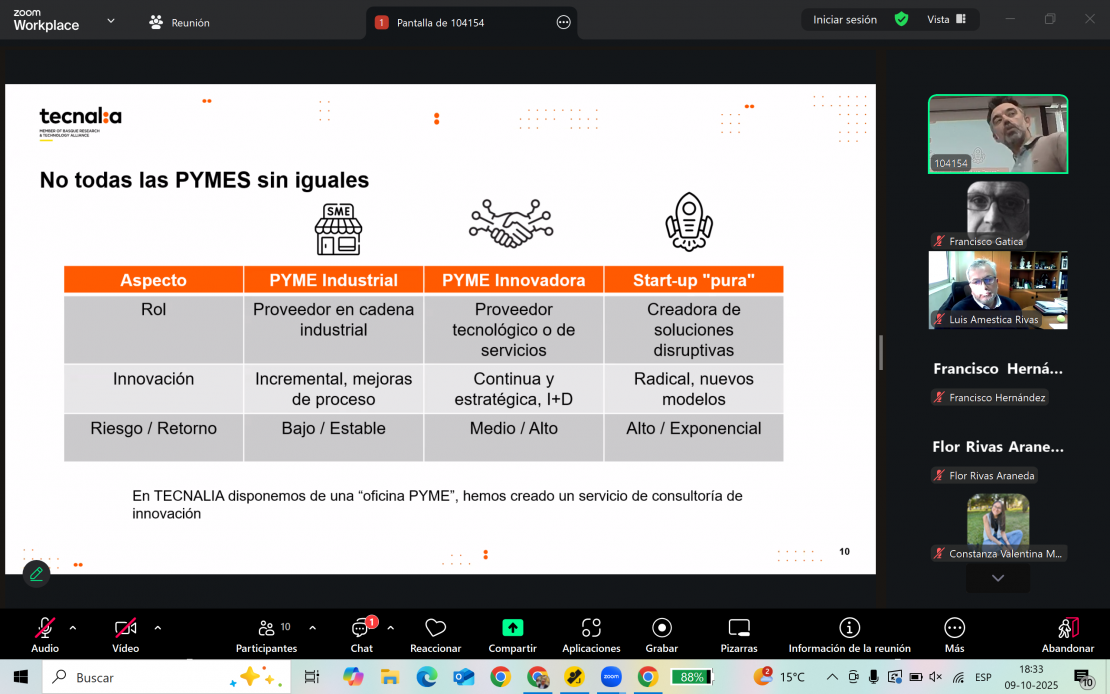Open the Pizarras whiteboards icon
Screen dimensions: 1110x694
(x=739, y=628)
